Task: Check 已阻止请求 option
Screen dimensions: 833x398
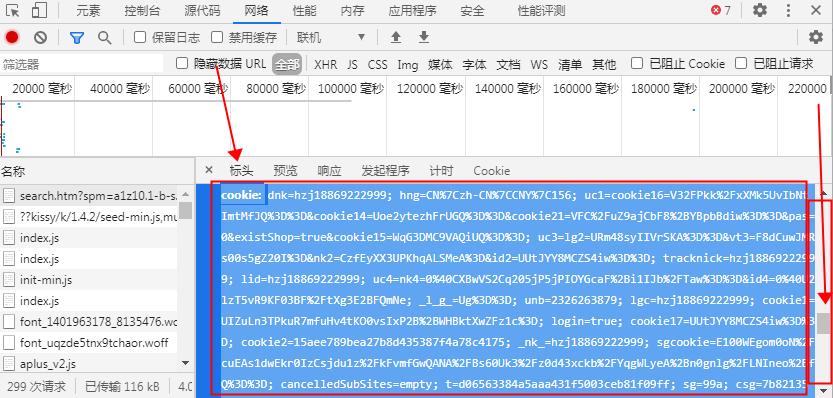Action: coord(741,63)
